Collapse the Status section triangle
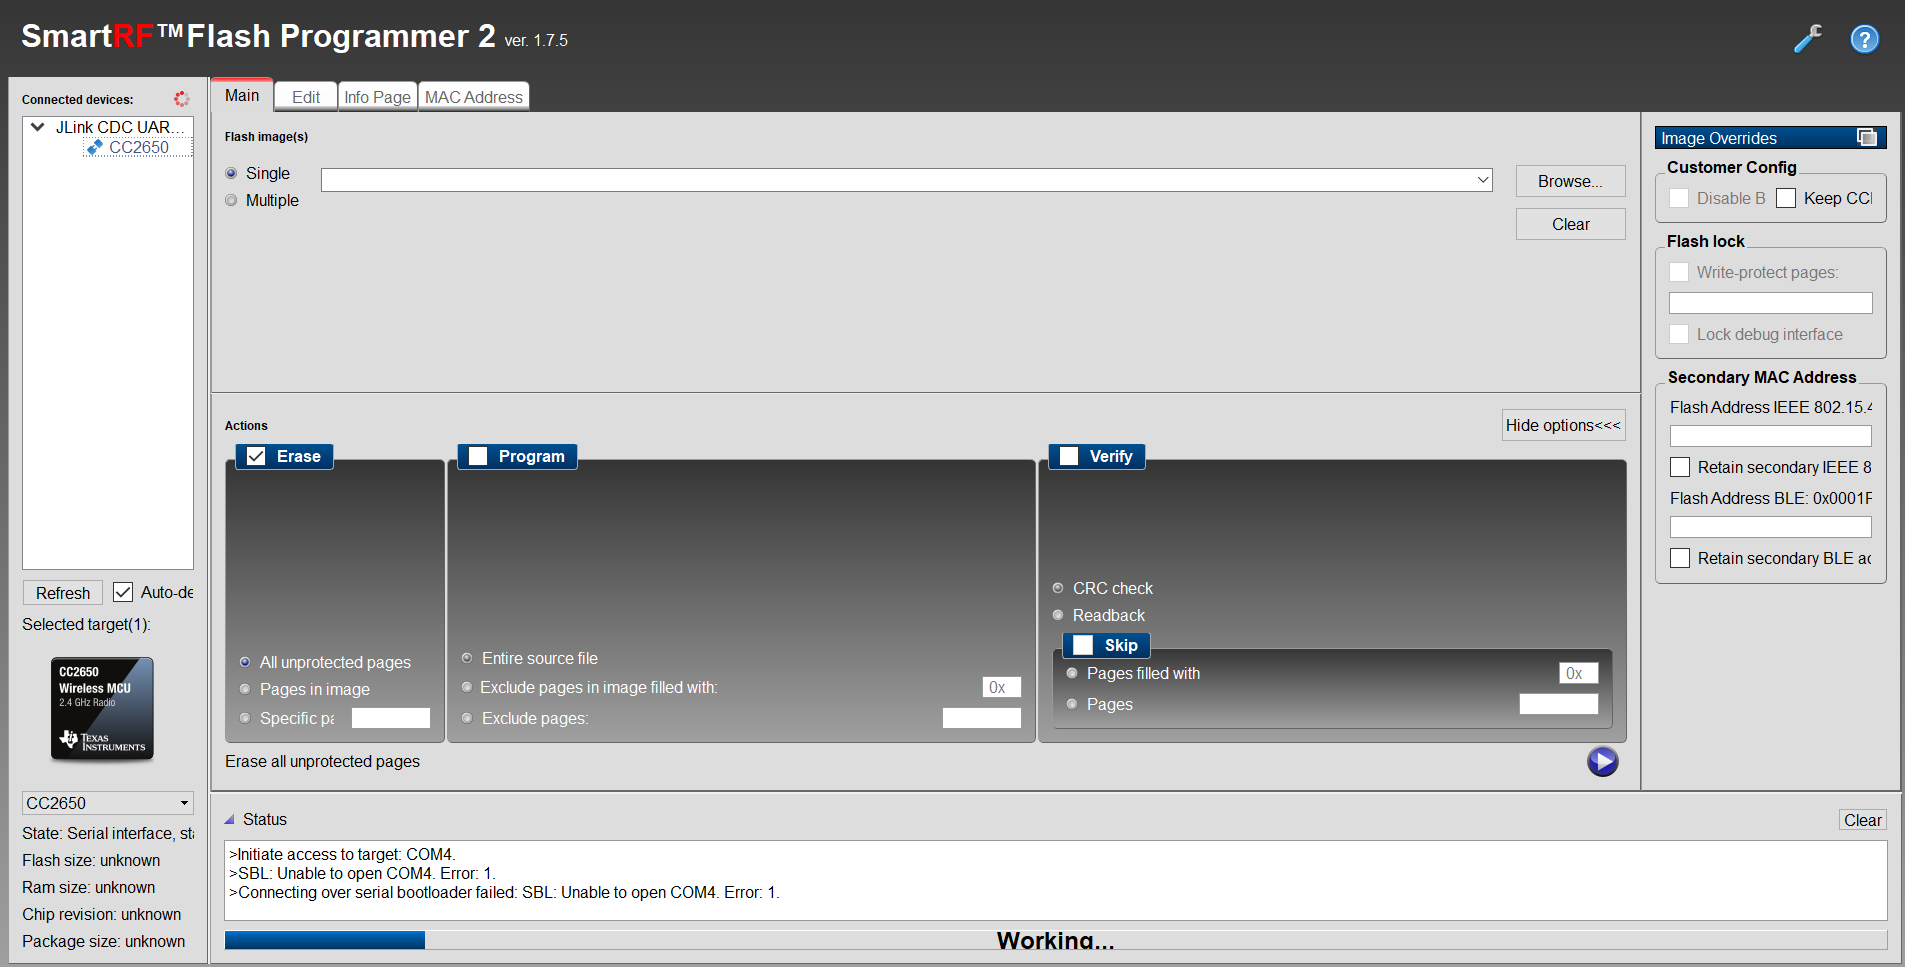Image resolution: width=1905 pixels, height=967 pixels. pos(229,819)
